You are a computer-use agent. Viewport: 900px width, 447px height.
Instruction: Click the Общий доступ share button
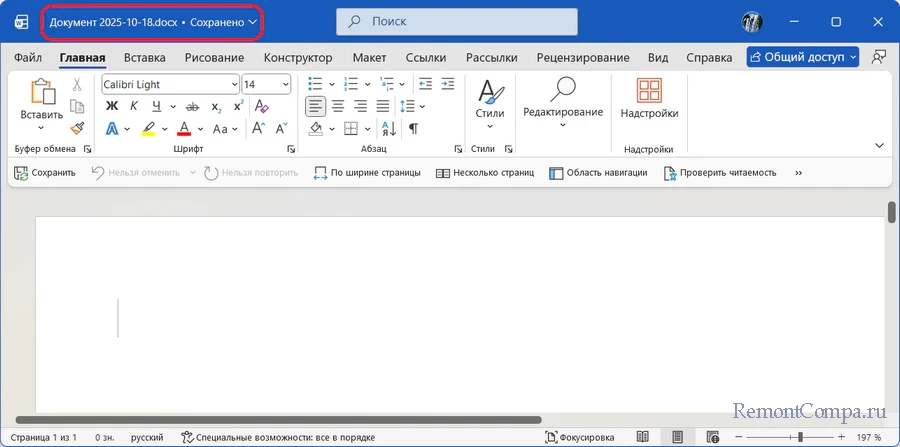802,58
